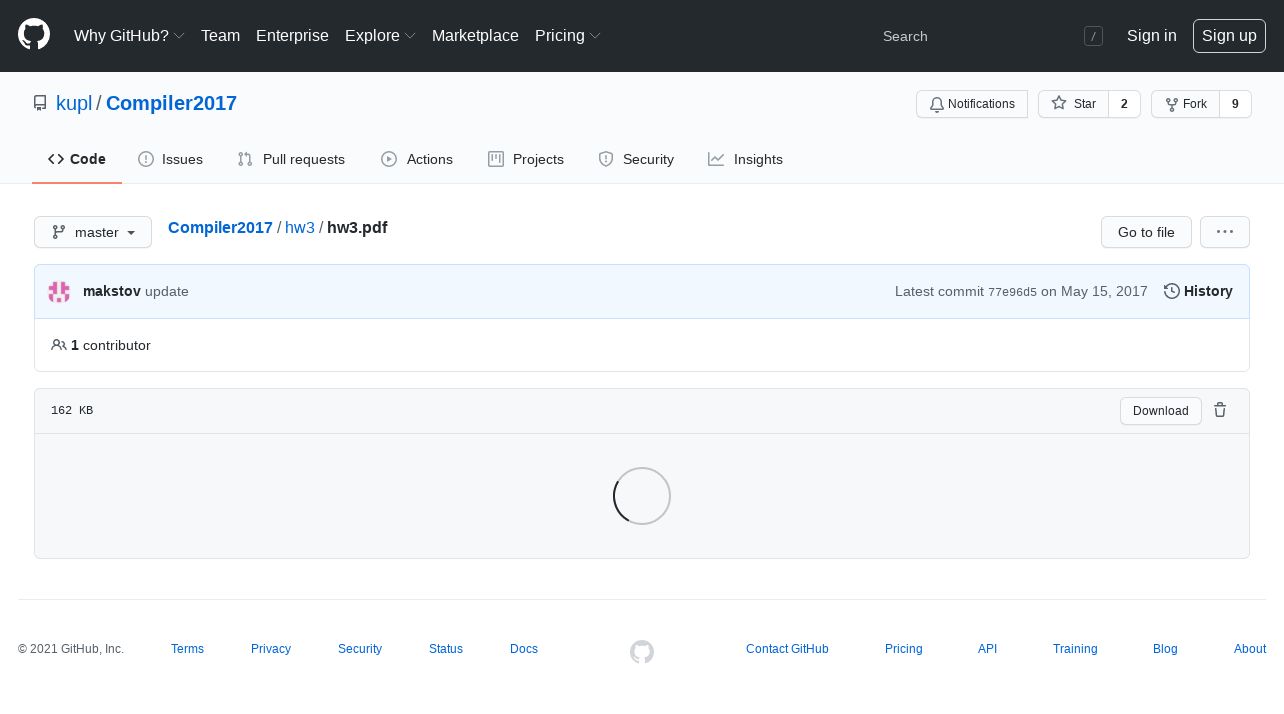Viewport: 1284px width, 714px height.
Task: Click the hw3.pdf filename in breadcrumb
Action: 357,228
